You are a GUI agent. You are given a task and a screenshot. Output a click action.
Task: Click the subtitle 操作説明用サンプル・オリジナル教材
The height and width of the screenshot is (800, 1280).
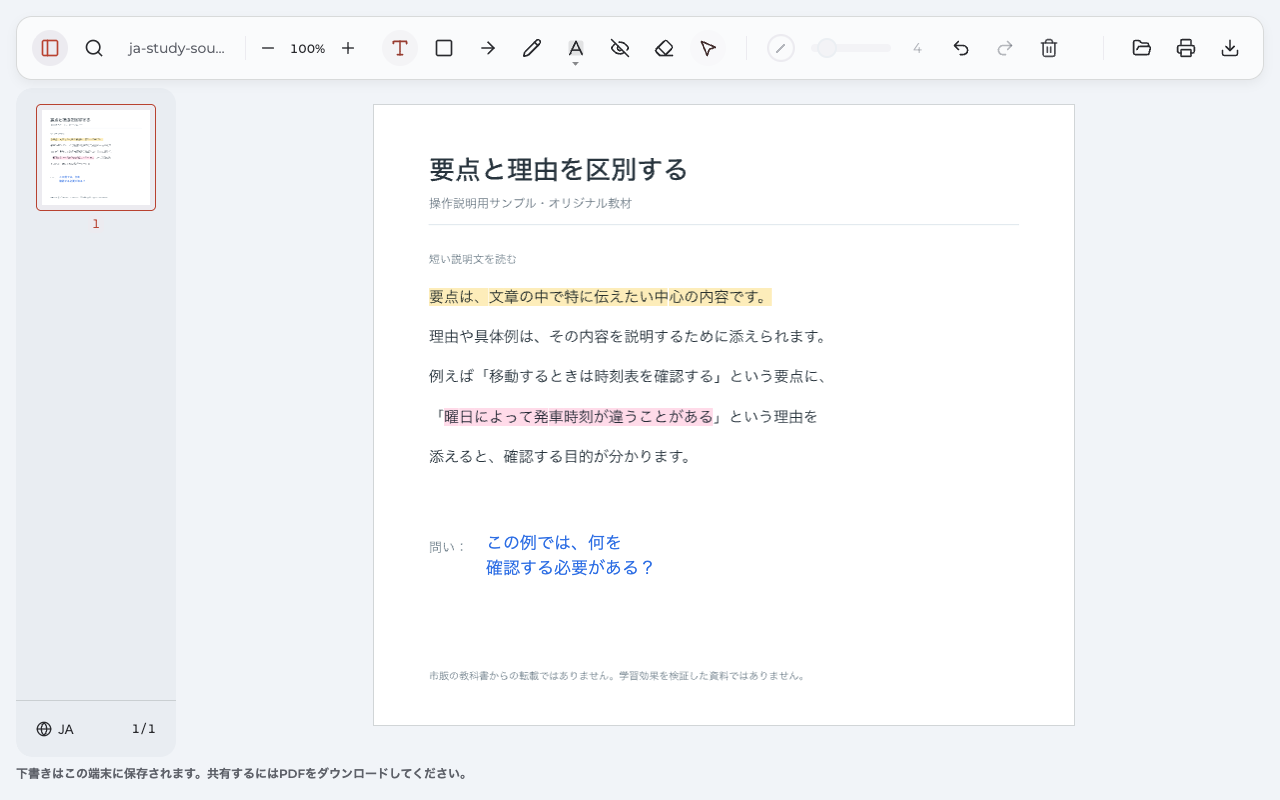pyautogui.click(x=530, y=203)
